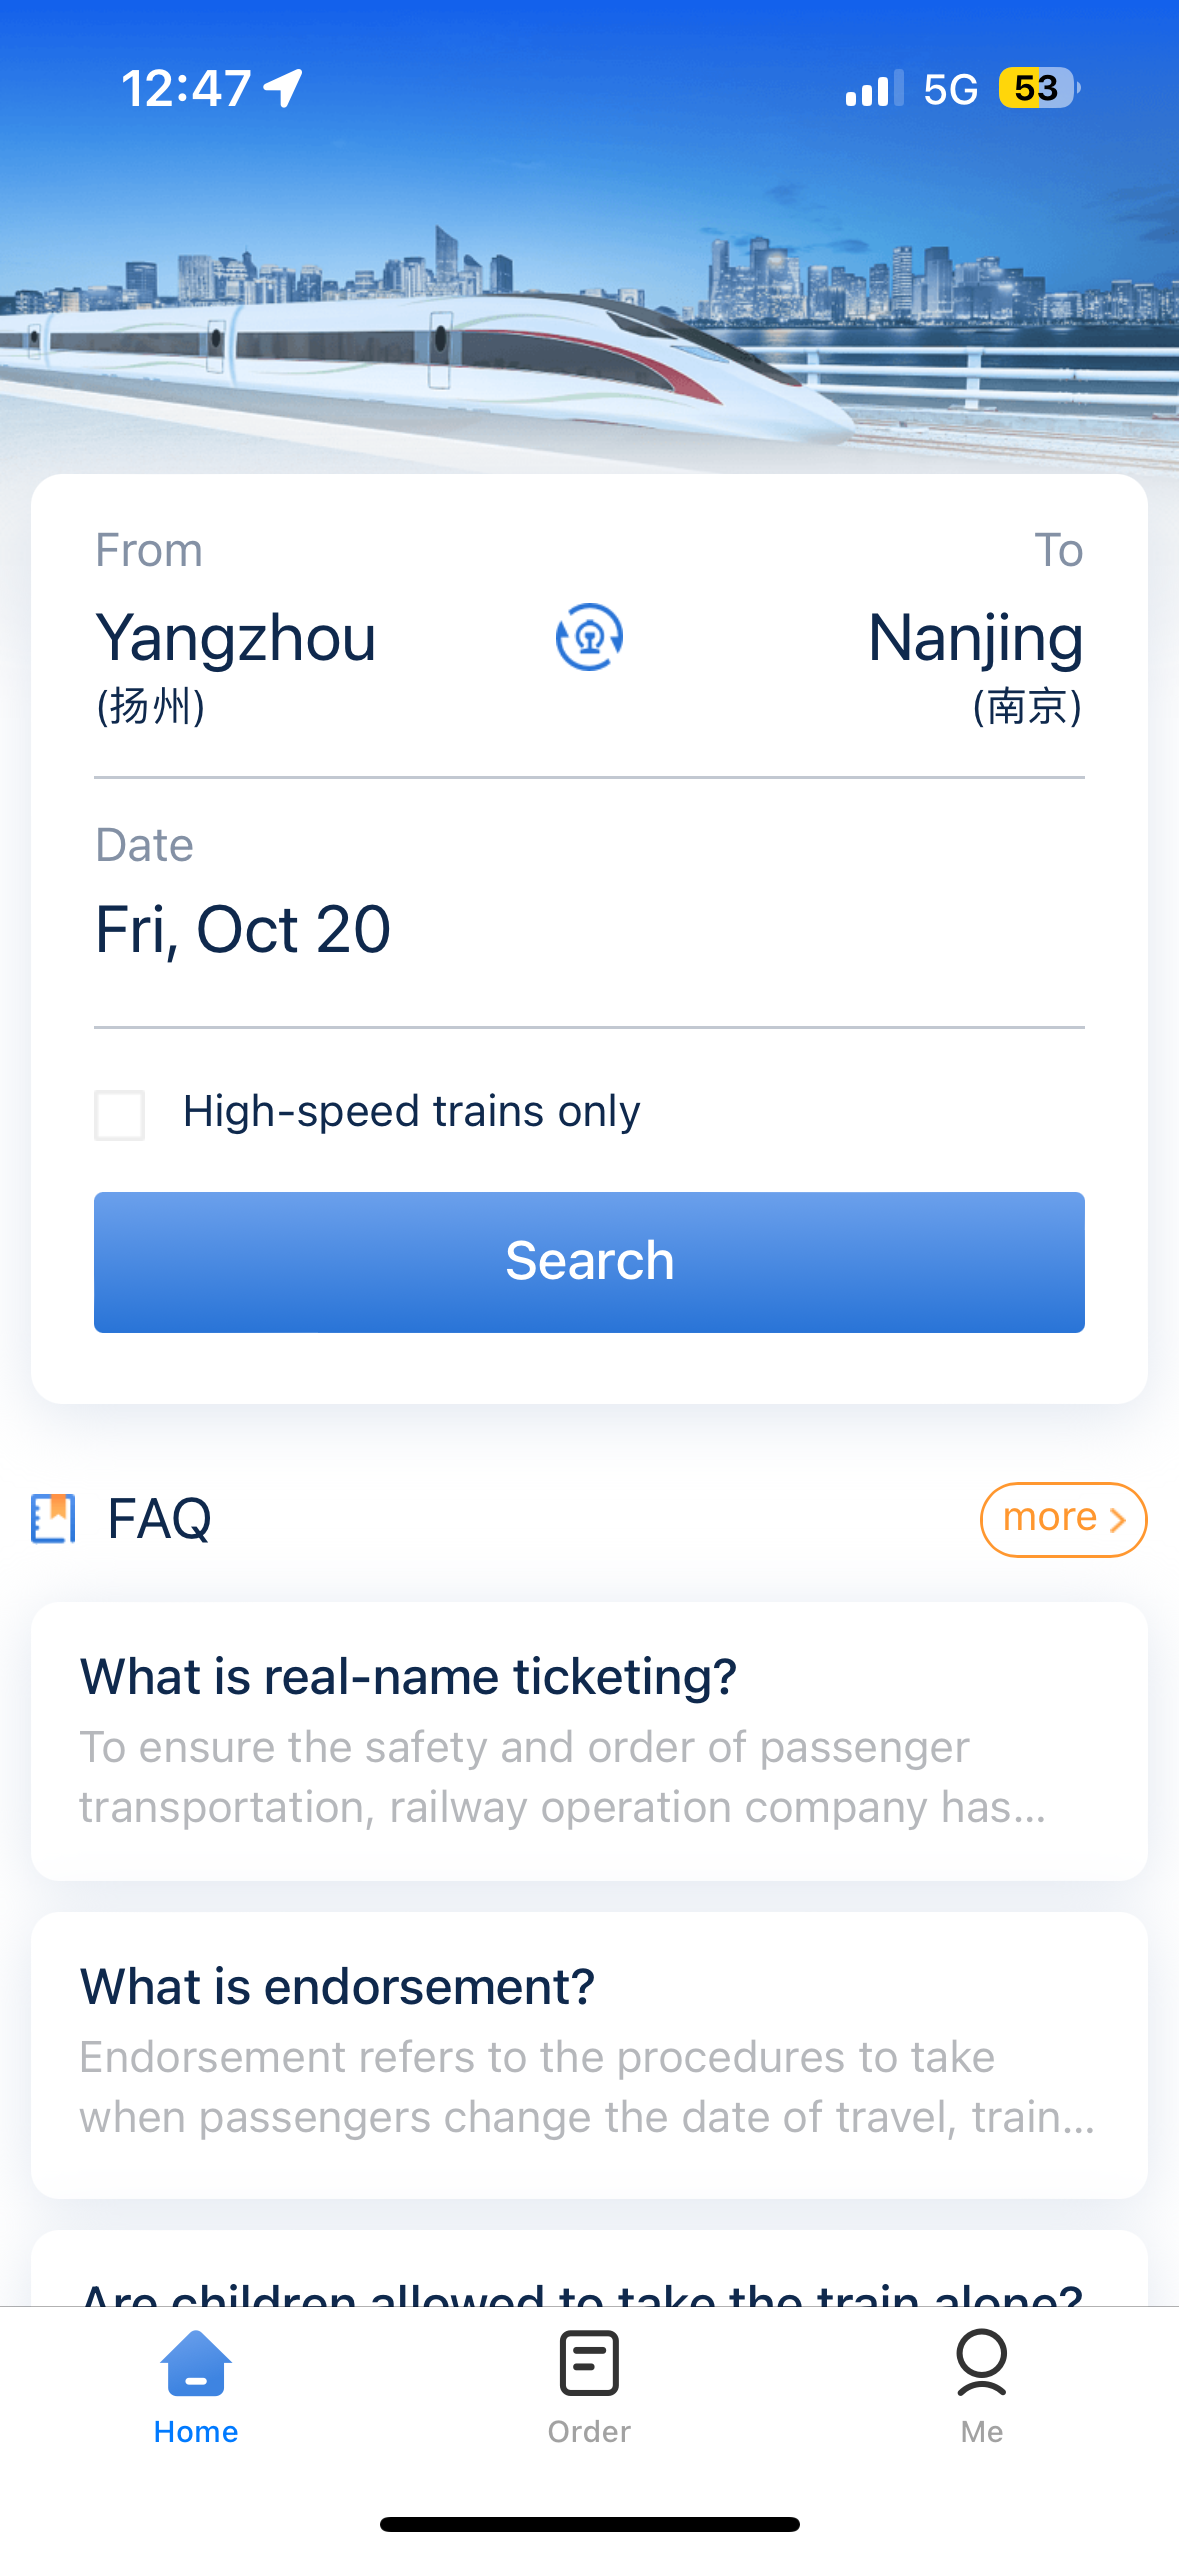Expand more FAQ entries
Viewport: 1179px width, 2556px height.
click(x=1063, y=1519)
